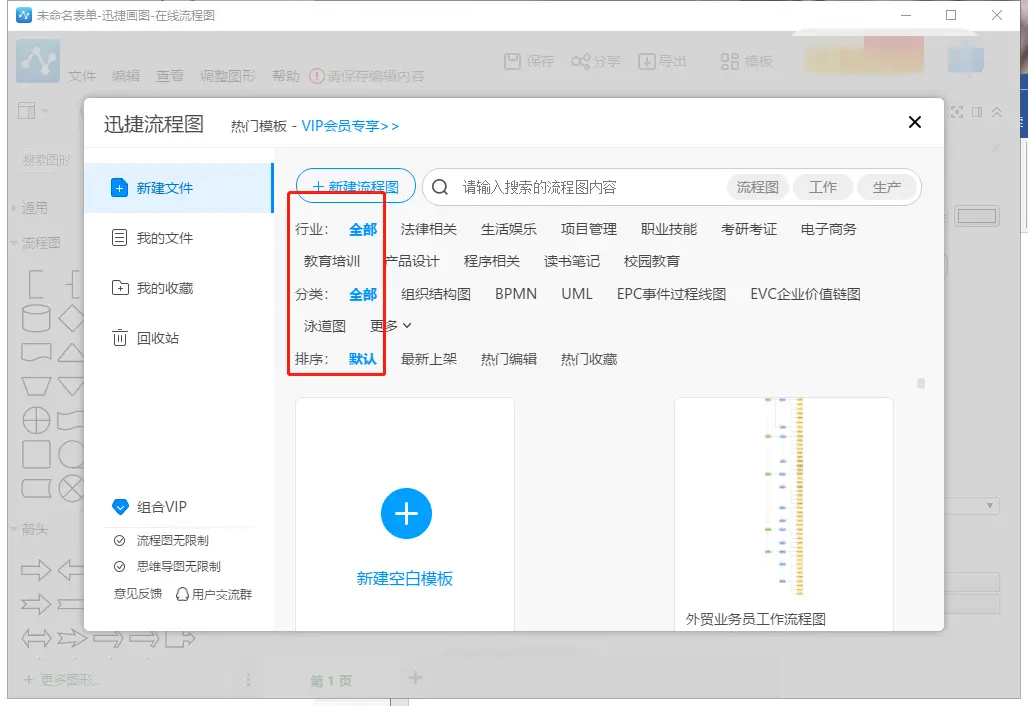Screen dimensions: 1028x706
Task: Open the 外贸业务员工作流程图 template thumbnail
Action: pos(783,498)
